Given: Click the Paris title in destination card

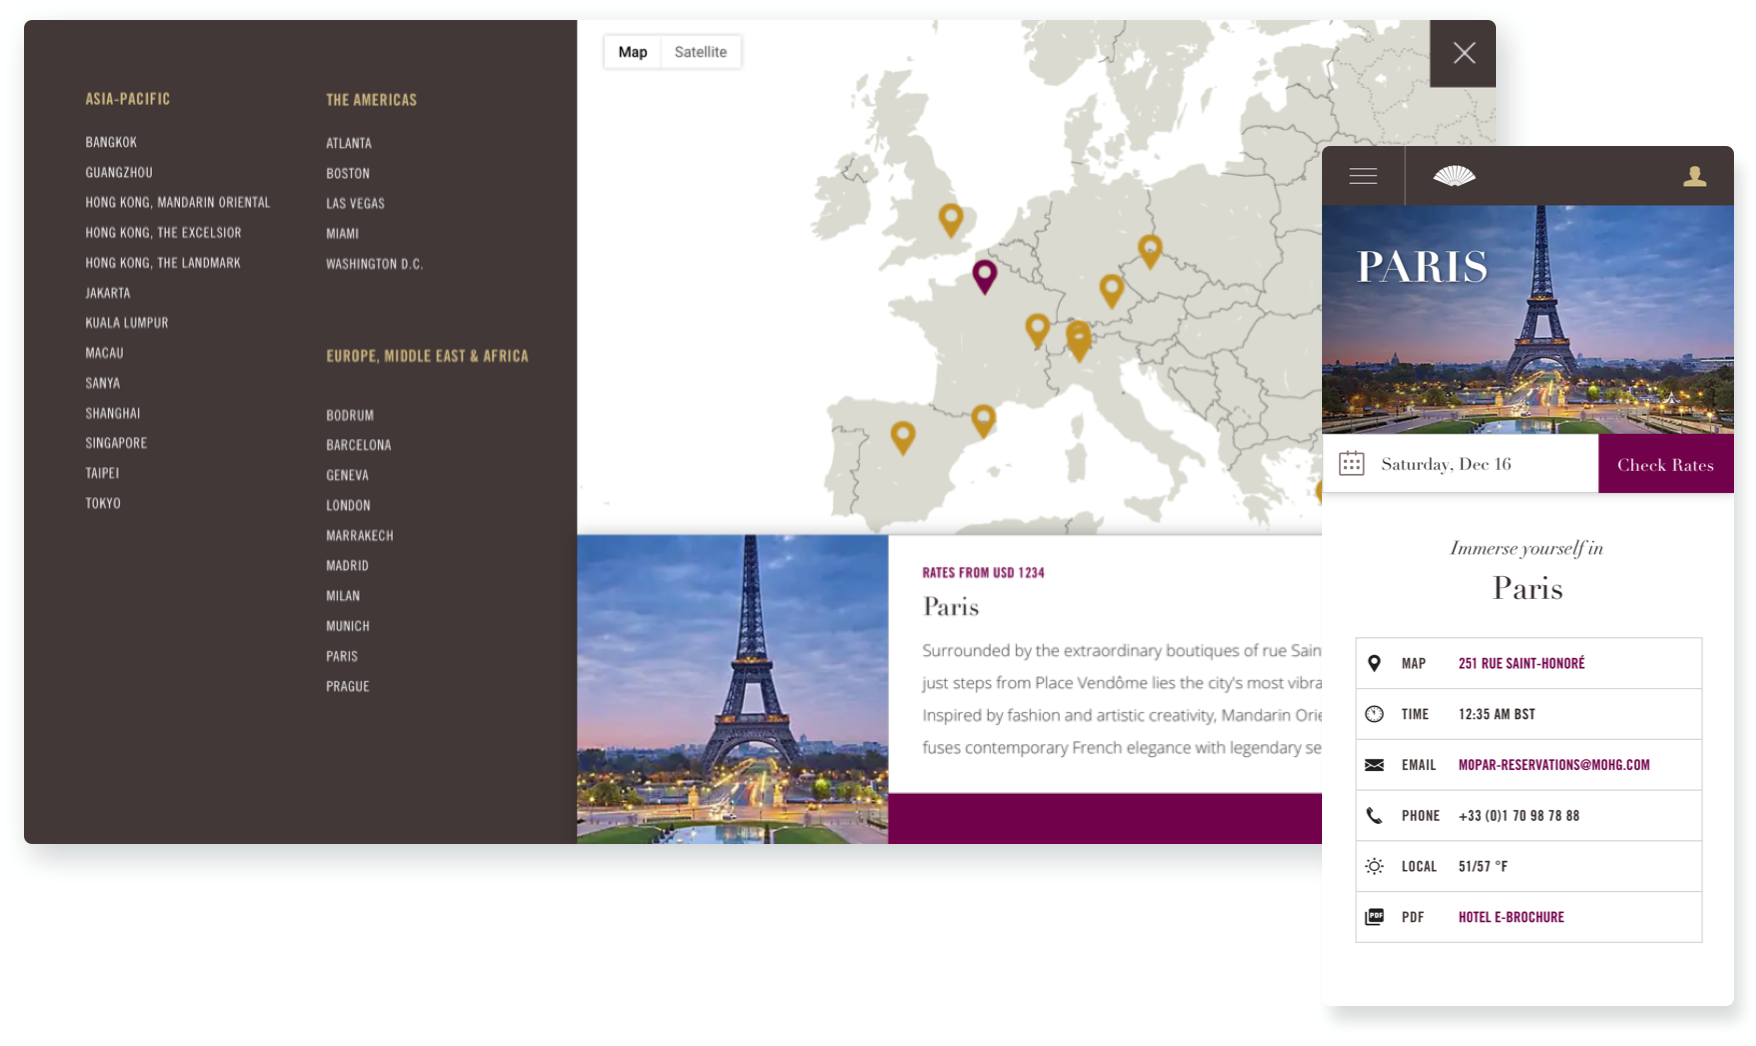Looking at the screenshot, I should pyautogui.click(x=951, y=606).
